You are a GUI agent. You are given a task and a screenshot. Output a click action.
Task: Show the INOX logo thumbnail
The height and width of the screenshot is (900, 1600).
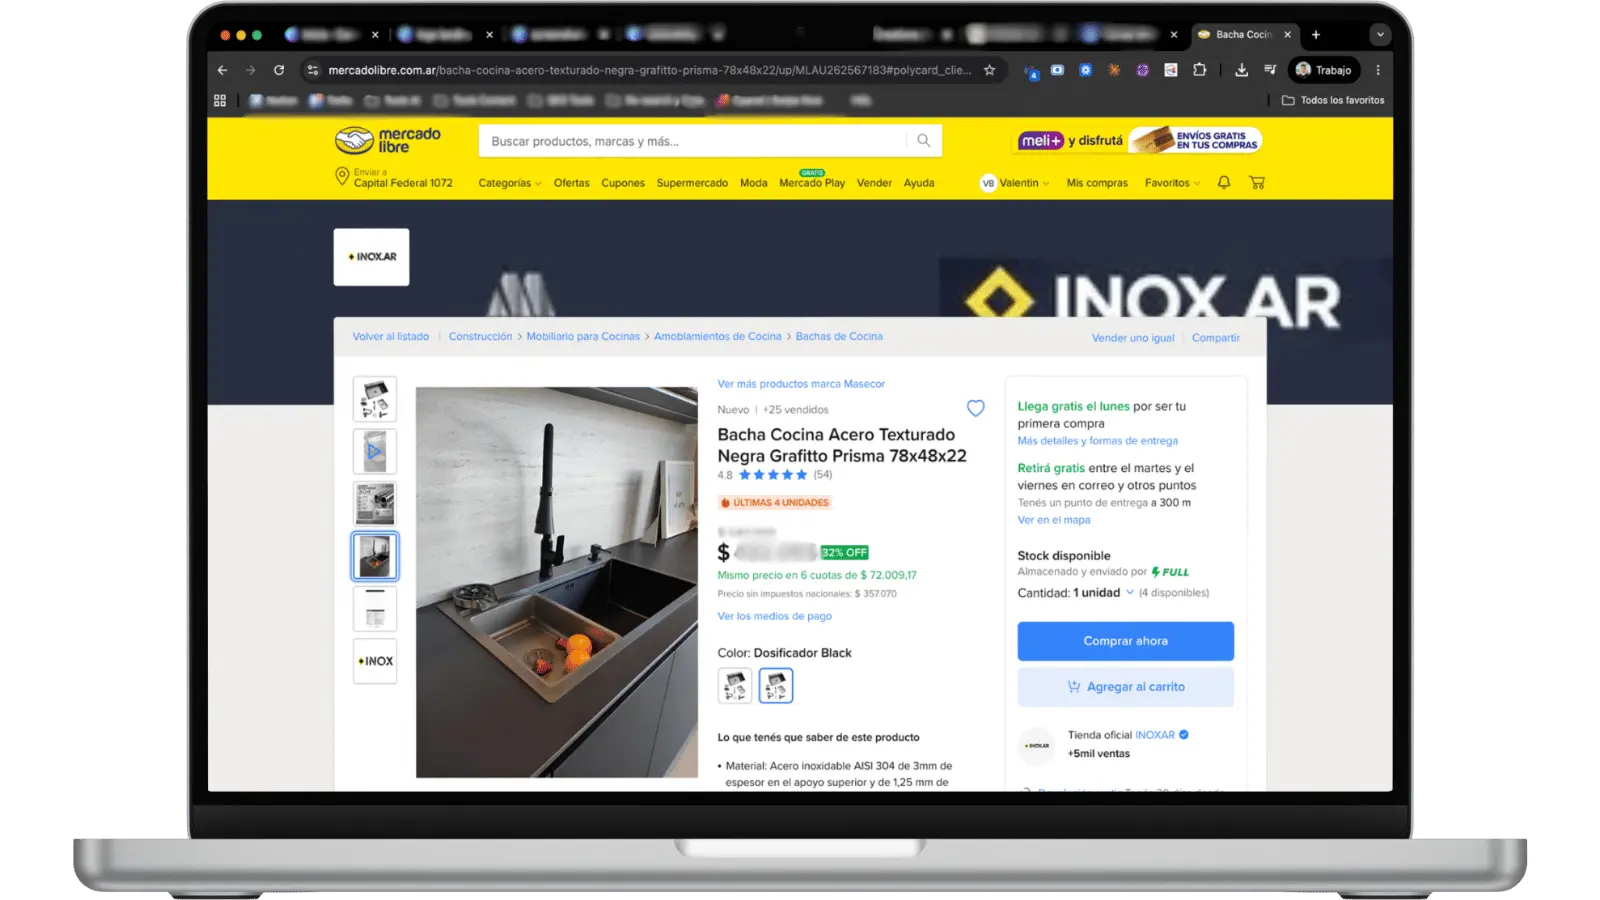click(x=375, y=661)
